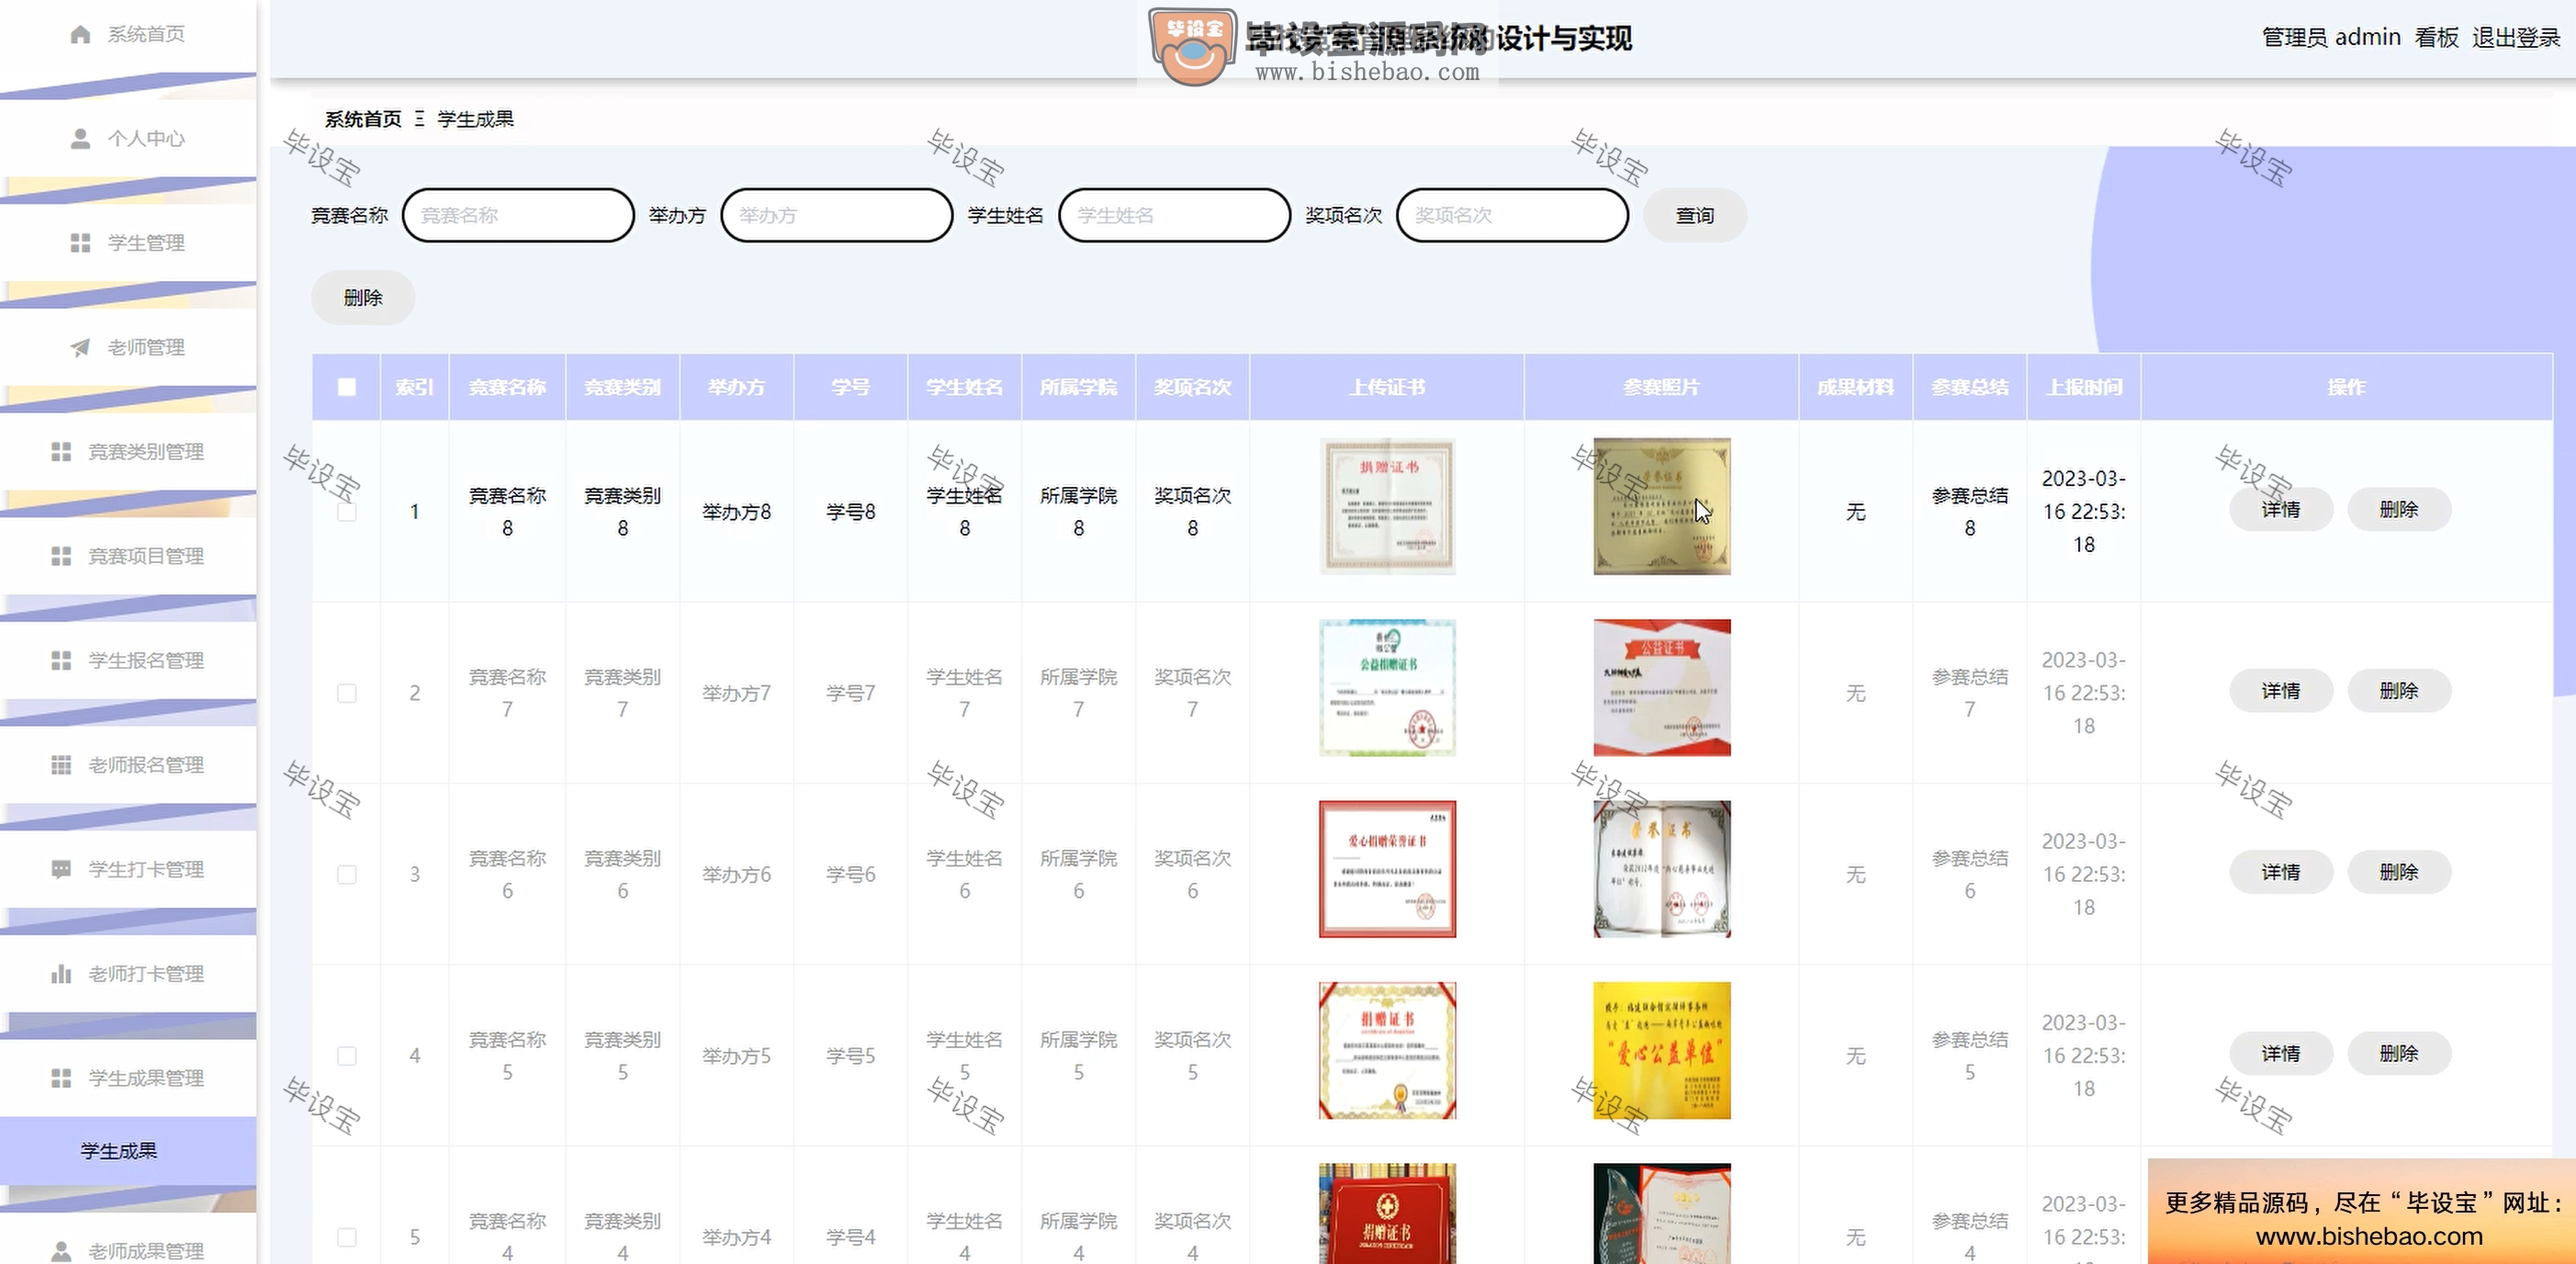The height and width of the screenshot is (1264, 2576).
Task: Click the paper plane icon beside 老师管理
Action: coord(80,347)
